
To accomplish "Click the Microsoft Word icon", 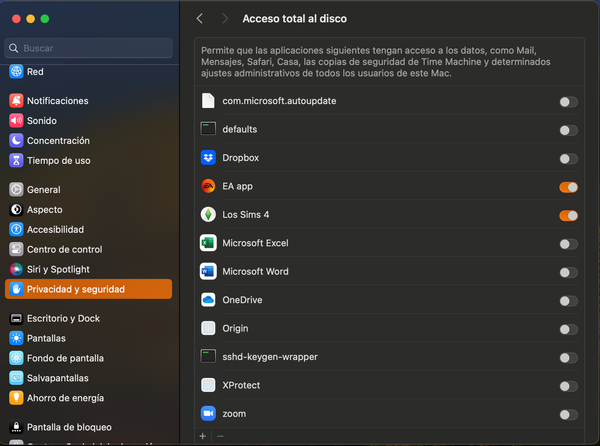I will pyautogui.click(x=208, y=272).
